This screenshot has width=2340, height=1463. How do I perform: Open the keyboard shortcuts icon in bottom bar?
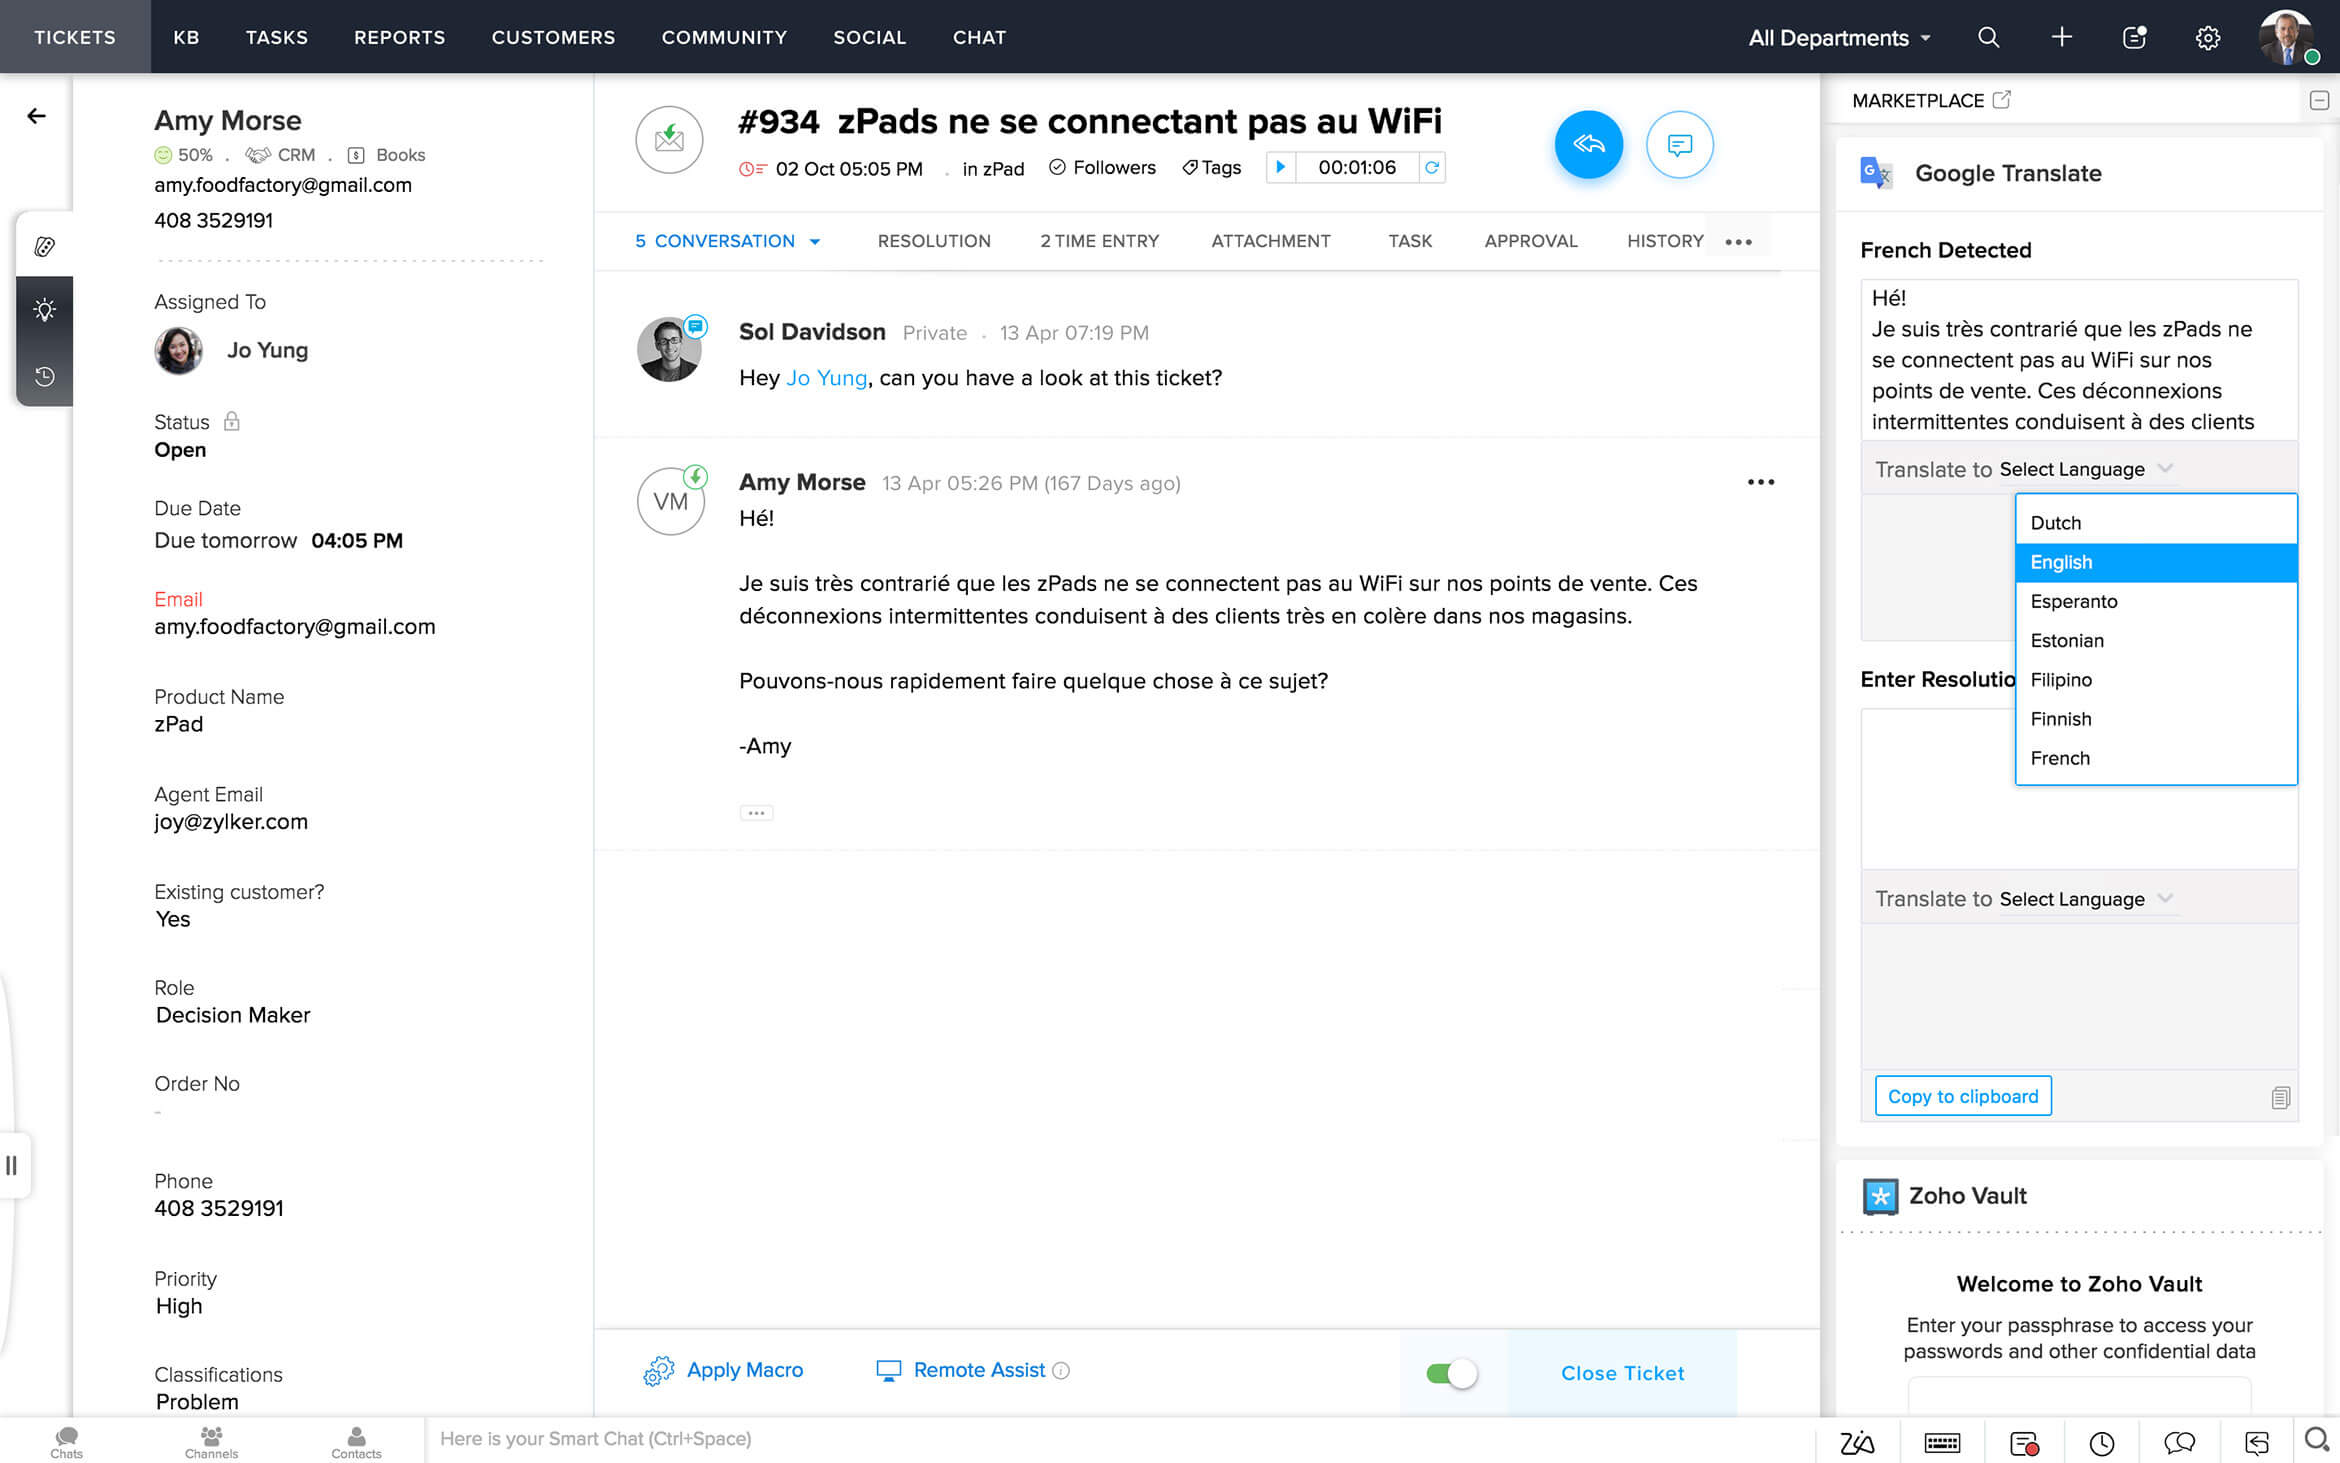(1941, 1442)
